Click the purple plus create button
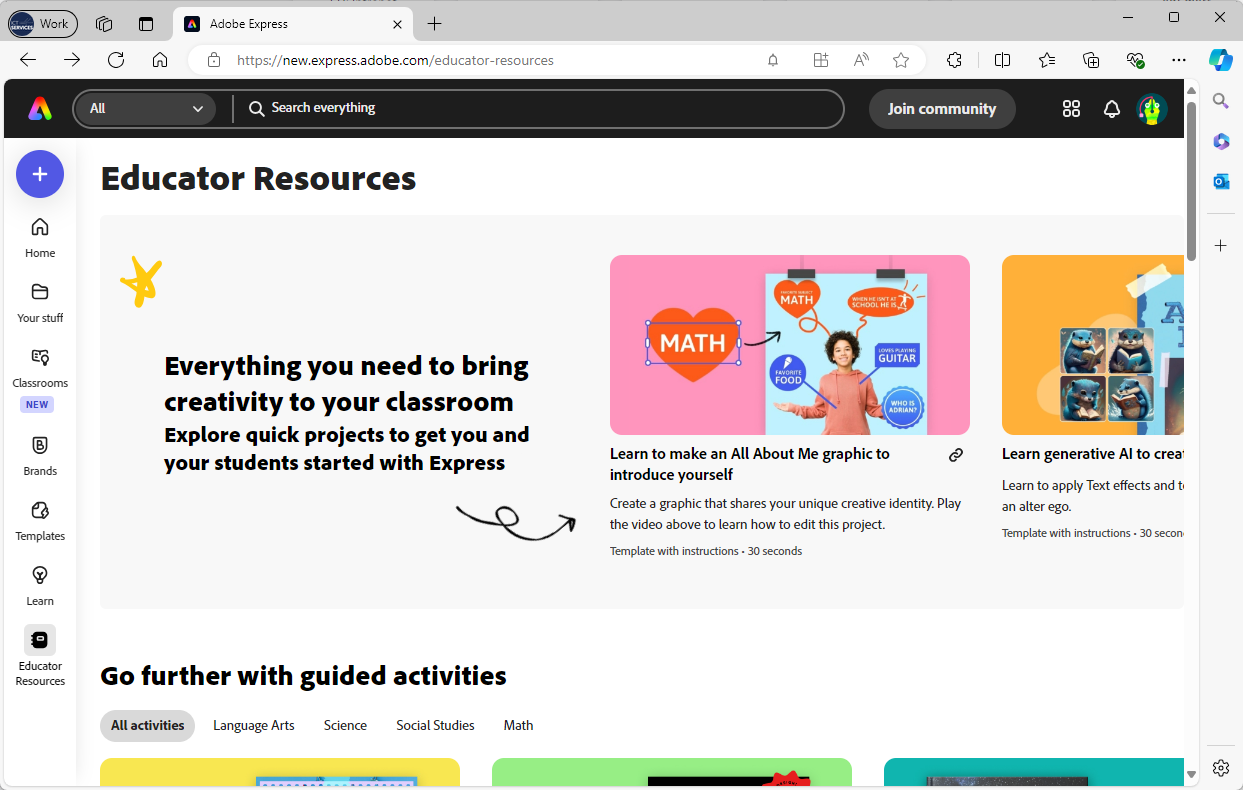This screenshot has width=1243, height=790. click(40, 174)
